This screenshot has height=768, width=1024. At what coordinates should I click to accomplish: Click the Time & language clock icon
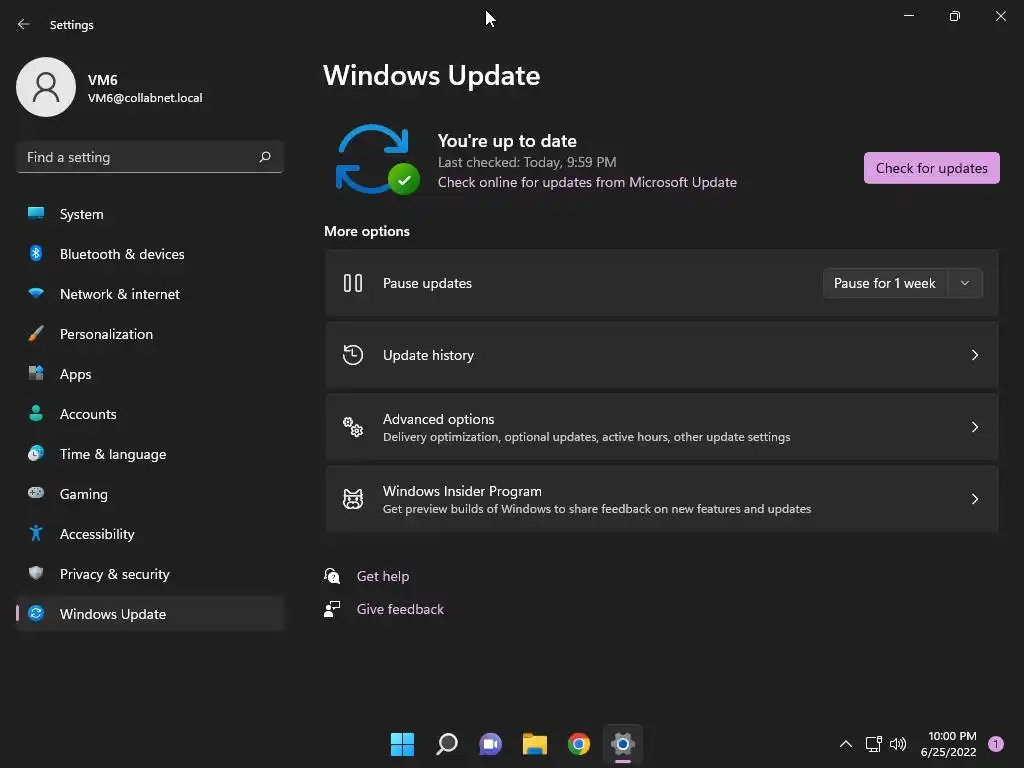(x=36, y=453)
